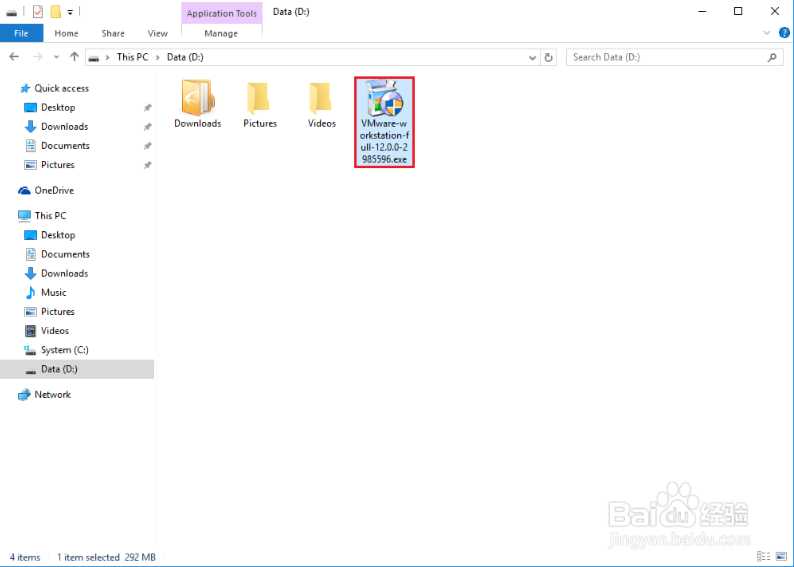Expand the ribbon with the chevron

point(767,33)
